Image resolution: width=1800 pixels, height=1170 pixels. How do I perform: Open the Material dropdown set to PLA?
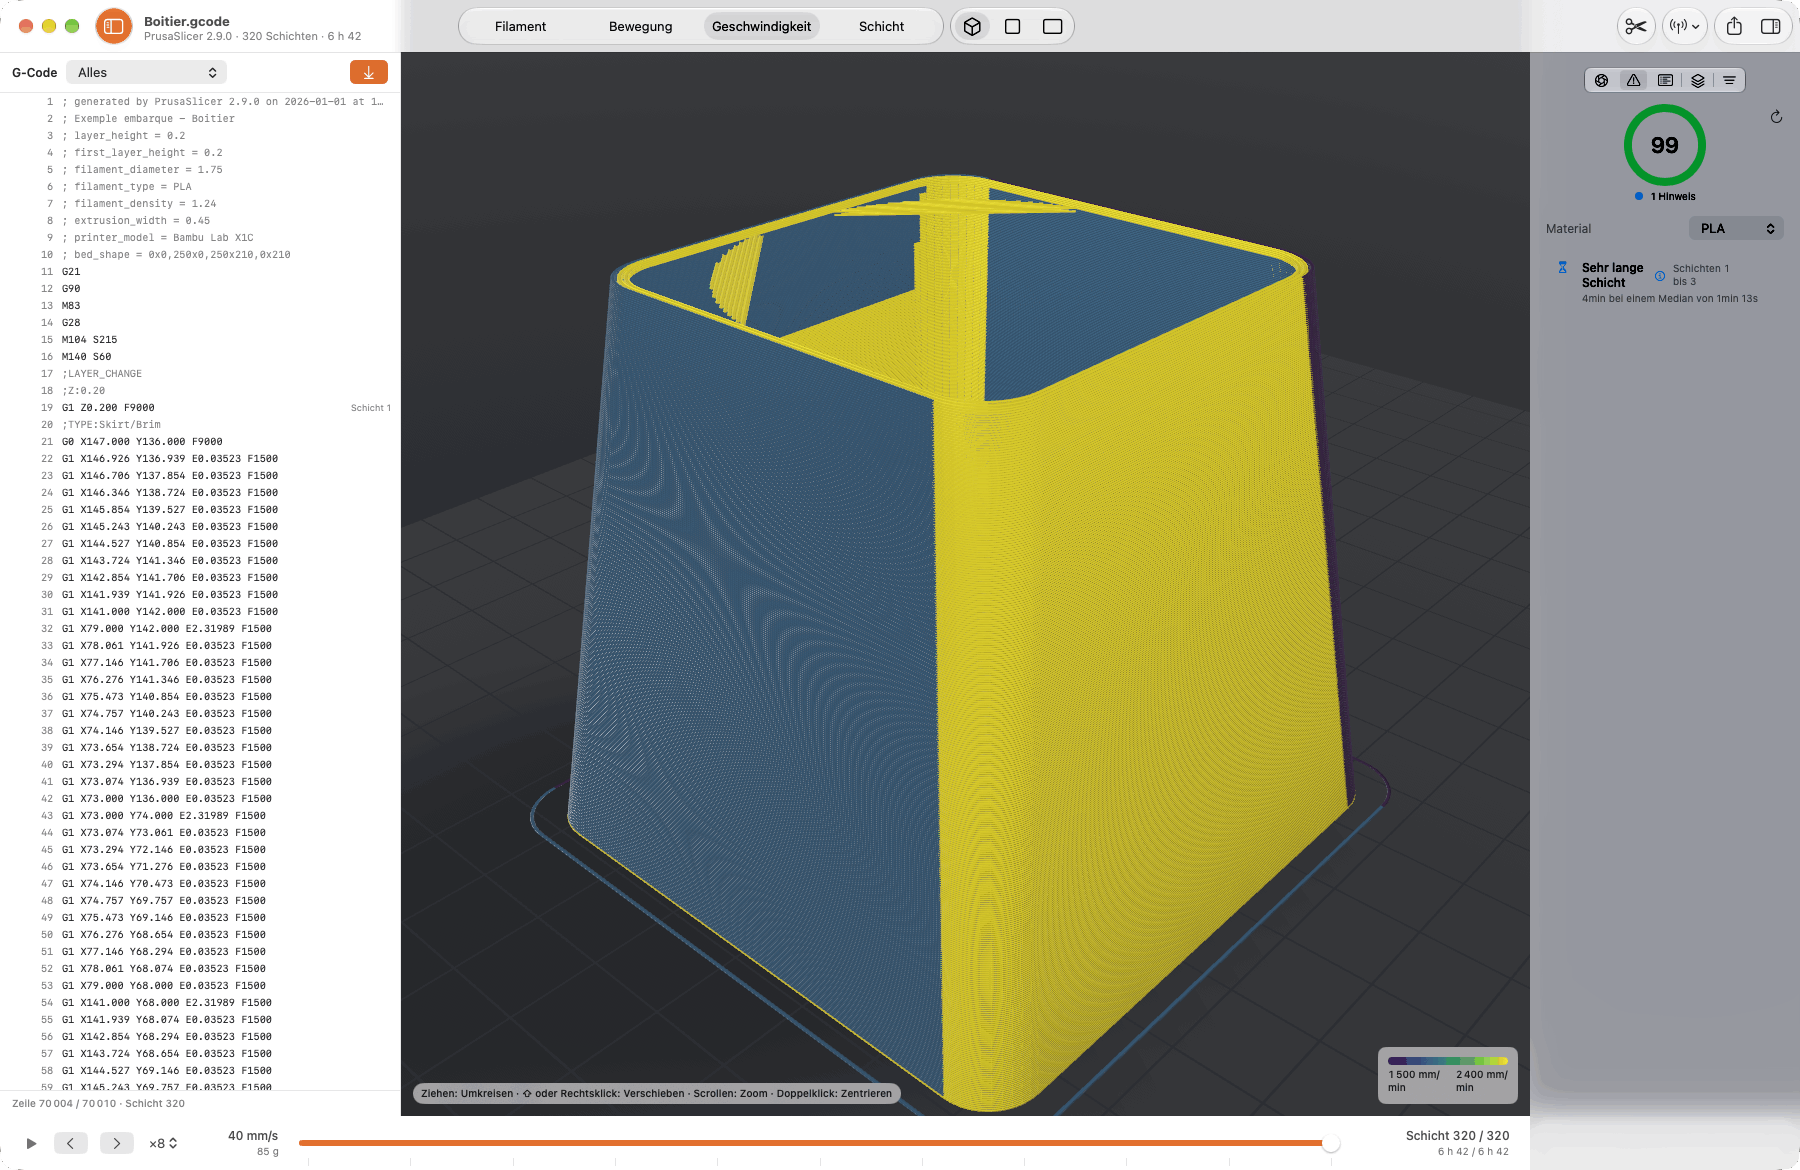[1736, 229]
